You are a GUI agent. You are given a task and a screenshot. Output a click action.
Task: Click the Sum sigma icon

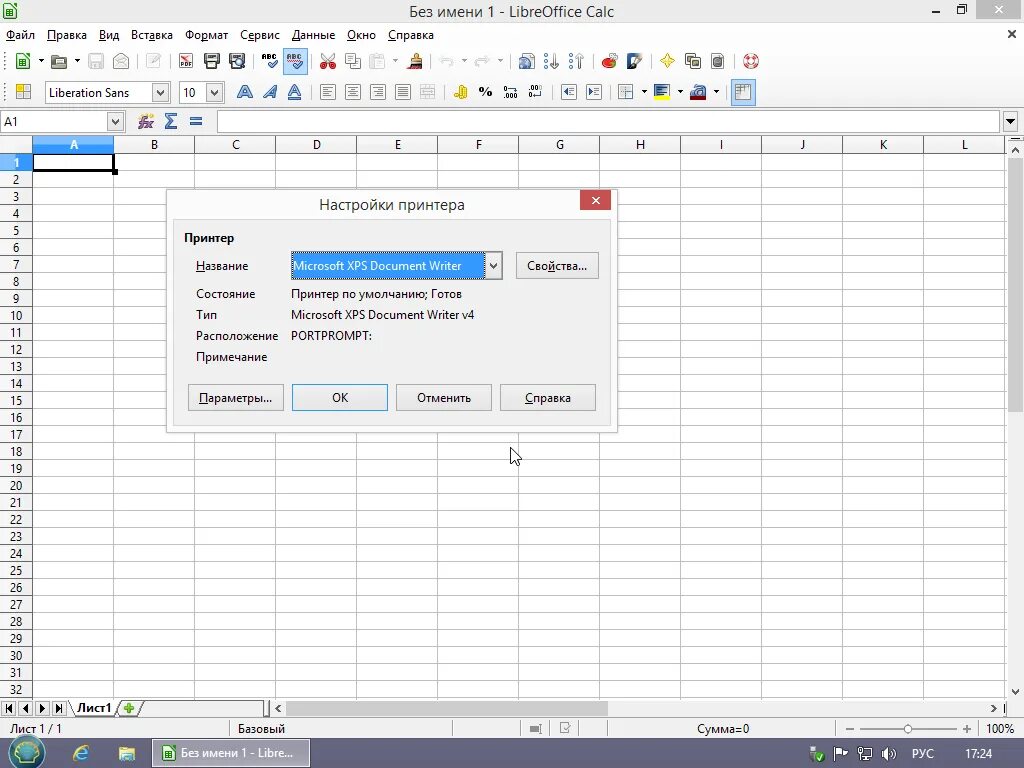(x=171, y=121)
